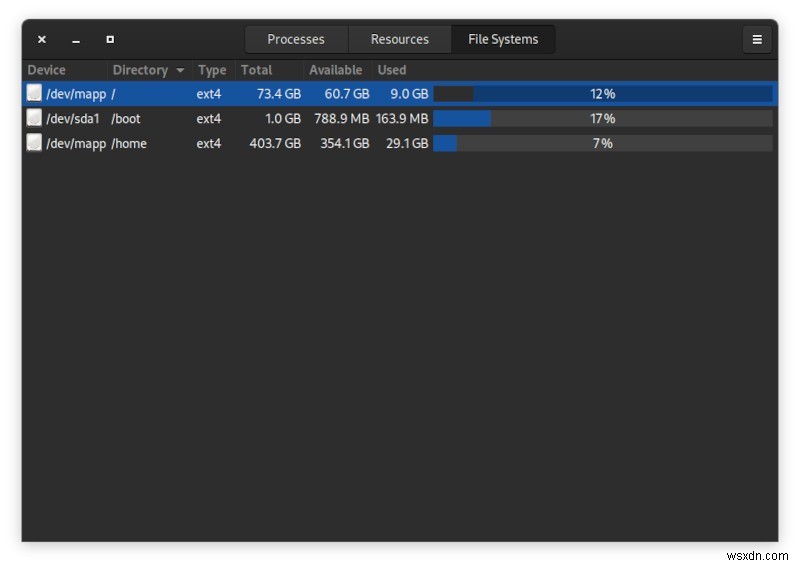Click the drive icon in the /home row

(x=34, y=143)
